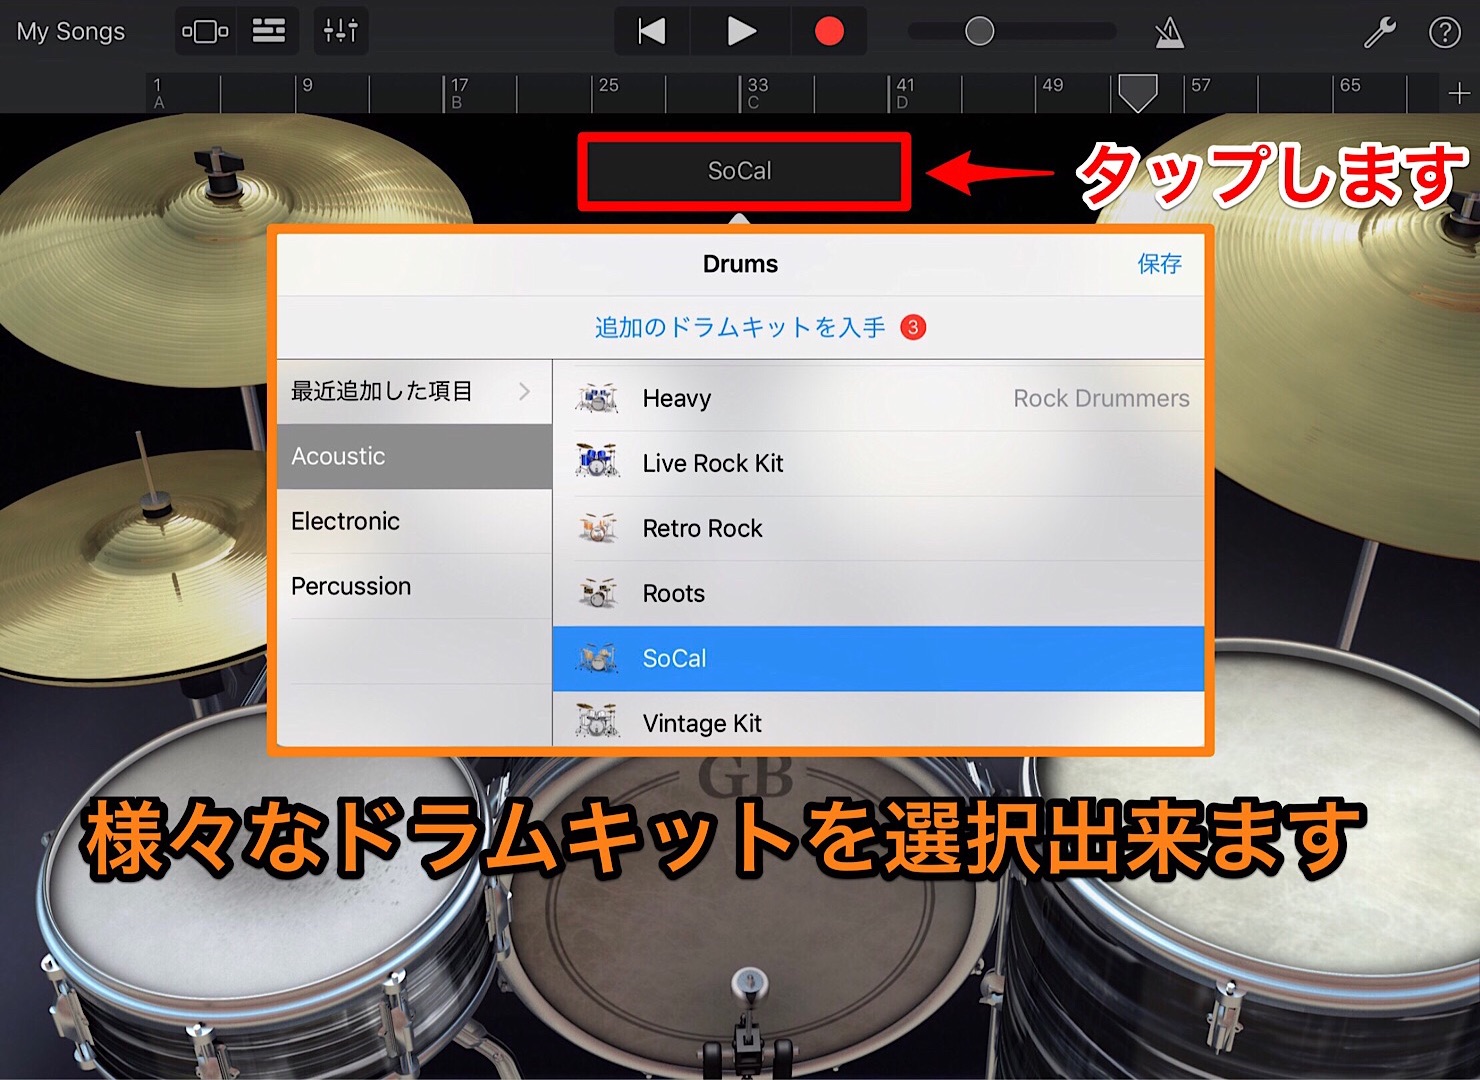The width and height of the screenshot is (1480, 1080).
Task: Click the Heavy kit drum icon
Action: point(597,398)
